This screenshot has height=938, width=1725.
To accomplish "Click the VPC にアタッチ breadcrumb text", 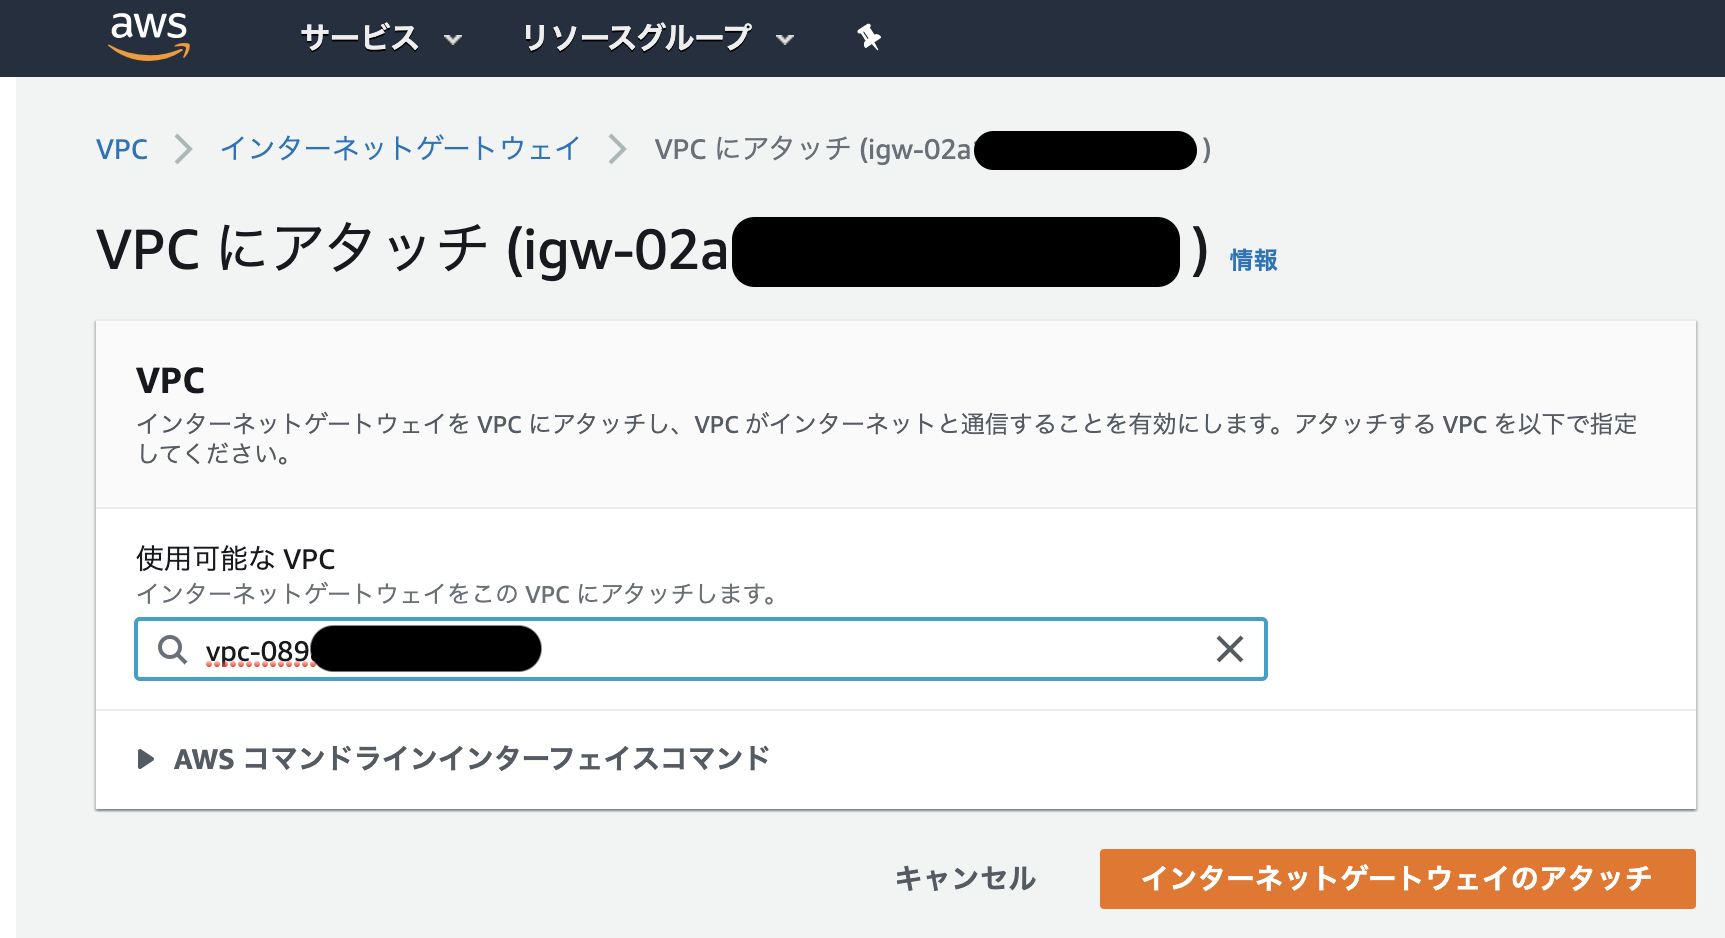I will [932, 149].
